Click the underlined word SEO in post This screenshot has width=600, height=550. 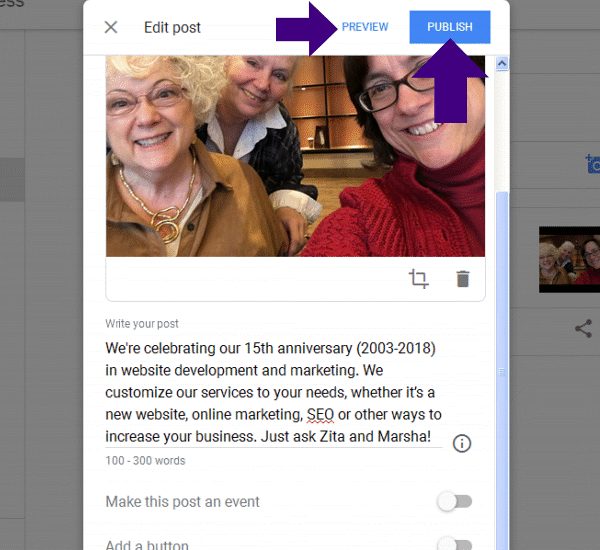tap(320, 414)
